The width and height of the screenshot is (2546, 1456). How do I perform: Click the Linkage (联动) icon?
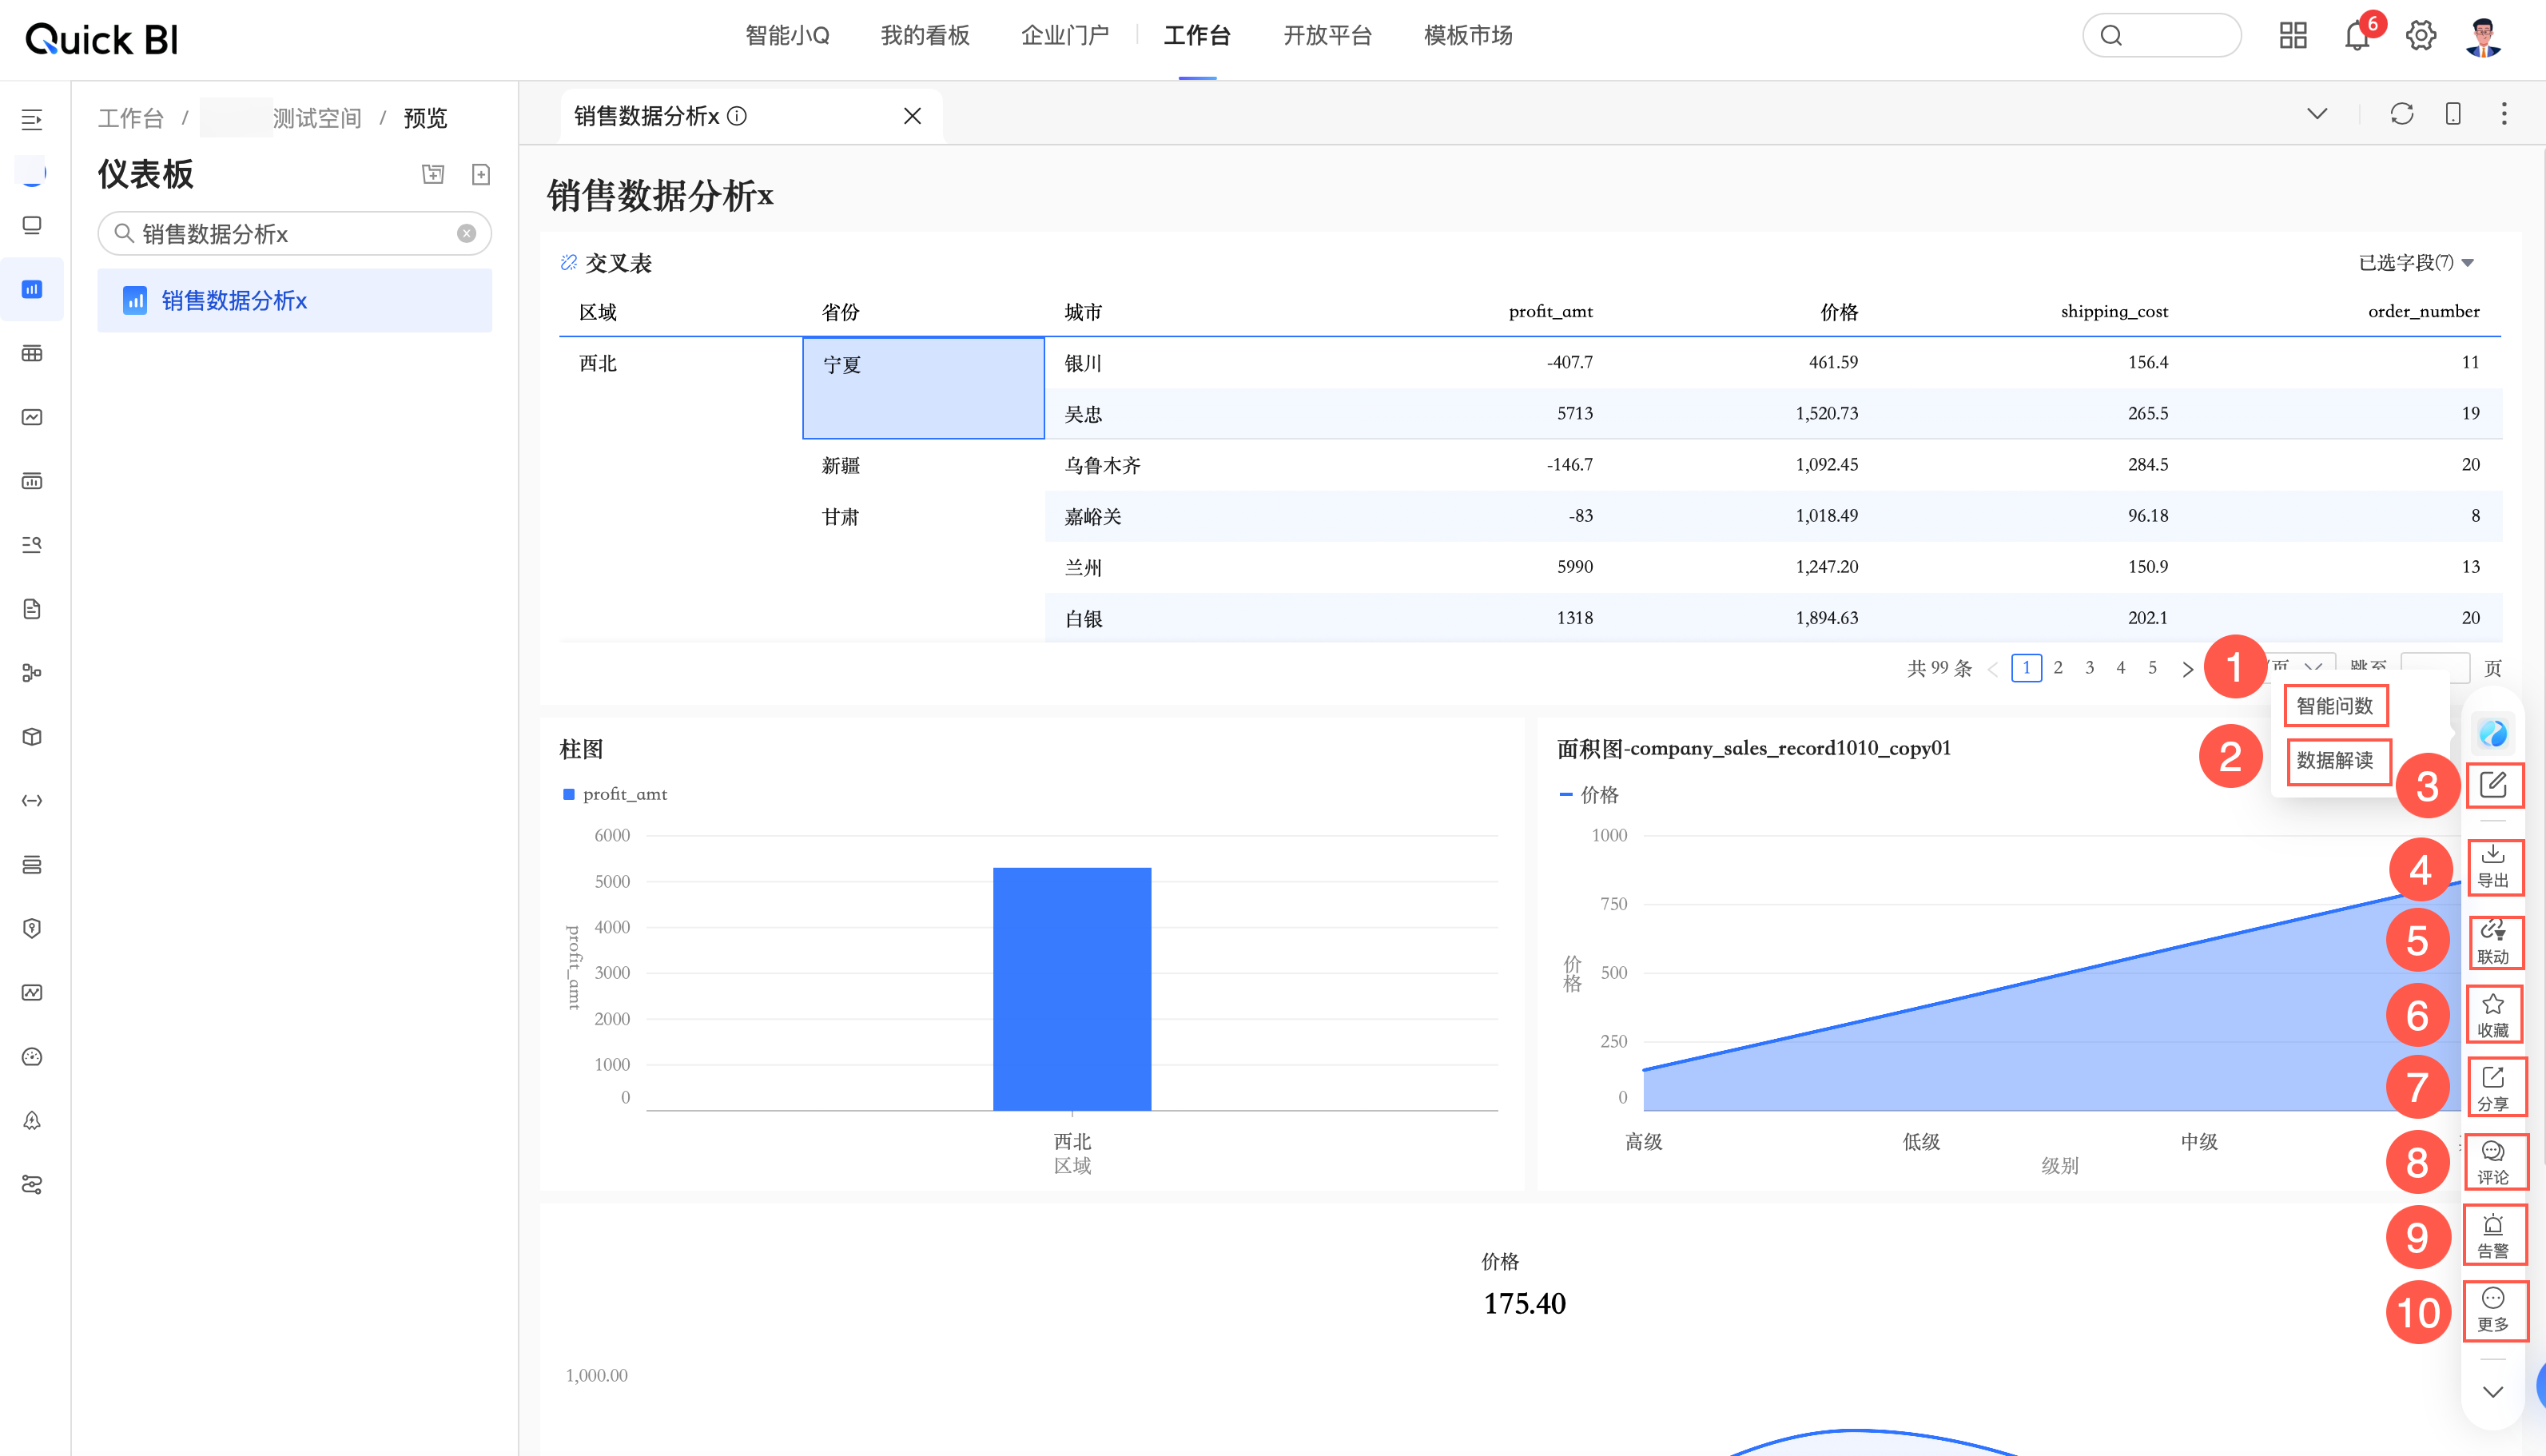(x=2492, y=941)
